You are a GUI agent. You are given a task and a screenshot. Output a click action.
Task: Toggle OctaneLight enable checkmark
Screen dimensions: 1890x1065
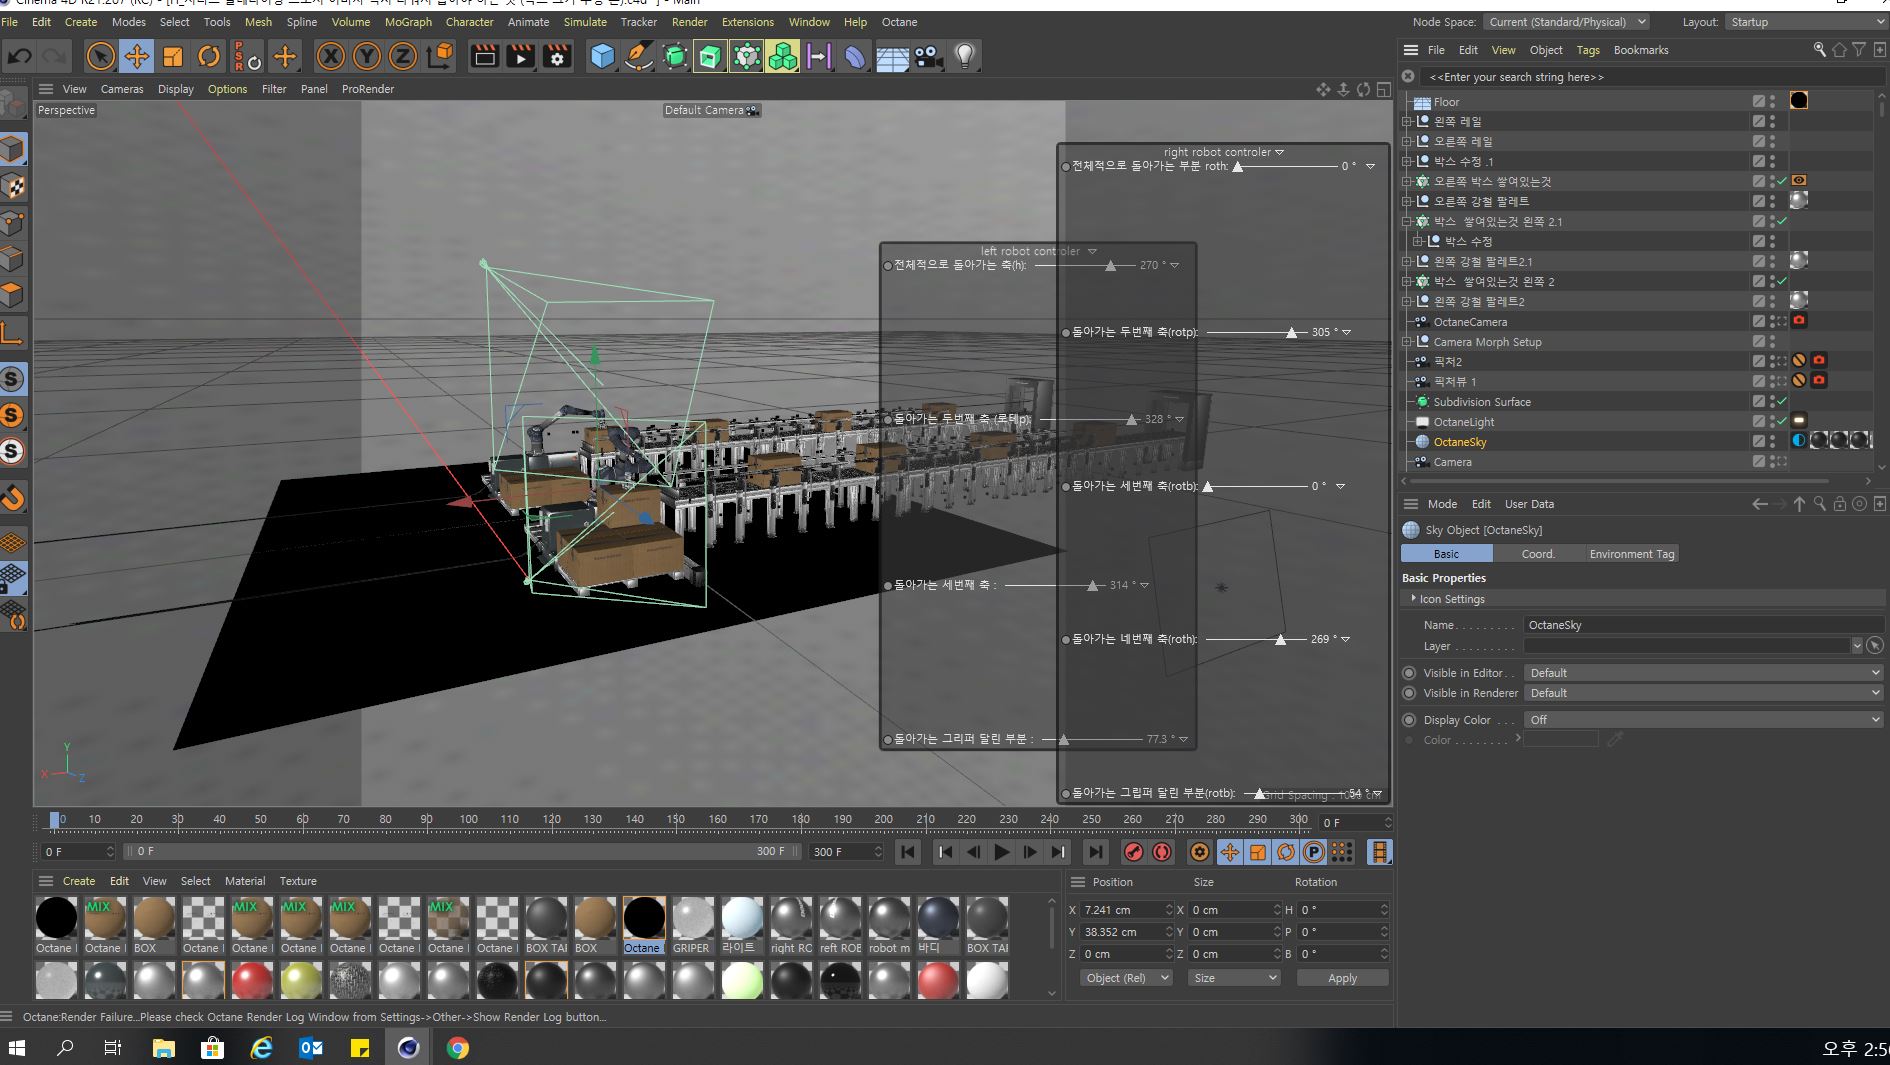(1782, 421)
